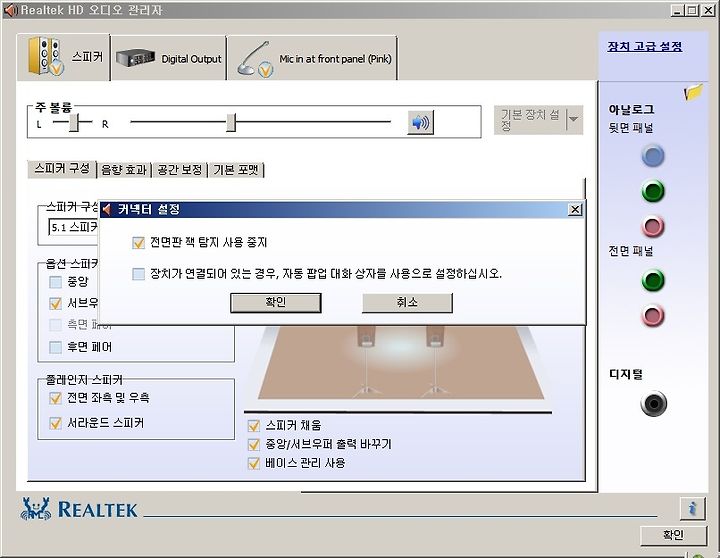
Task: Click the left speaker in room preview
Action: coord(366,361)
